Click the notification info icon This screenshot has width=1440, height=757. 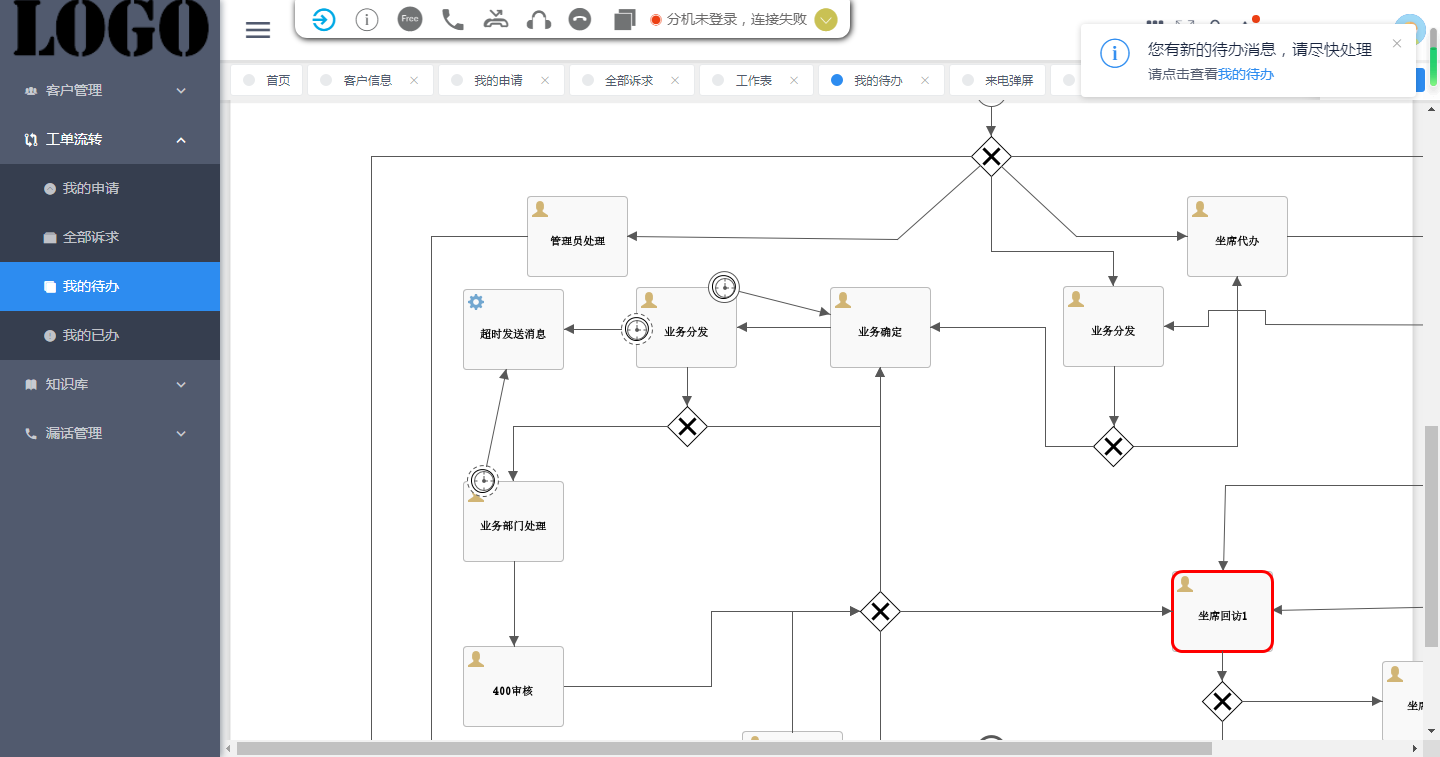coord(1115,53)
